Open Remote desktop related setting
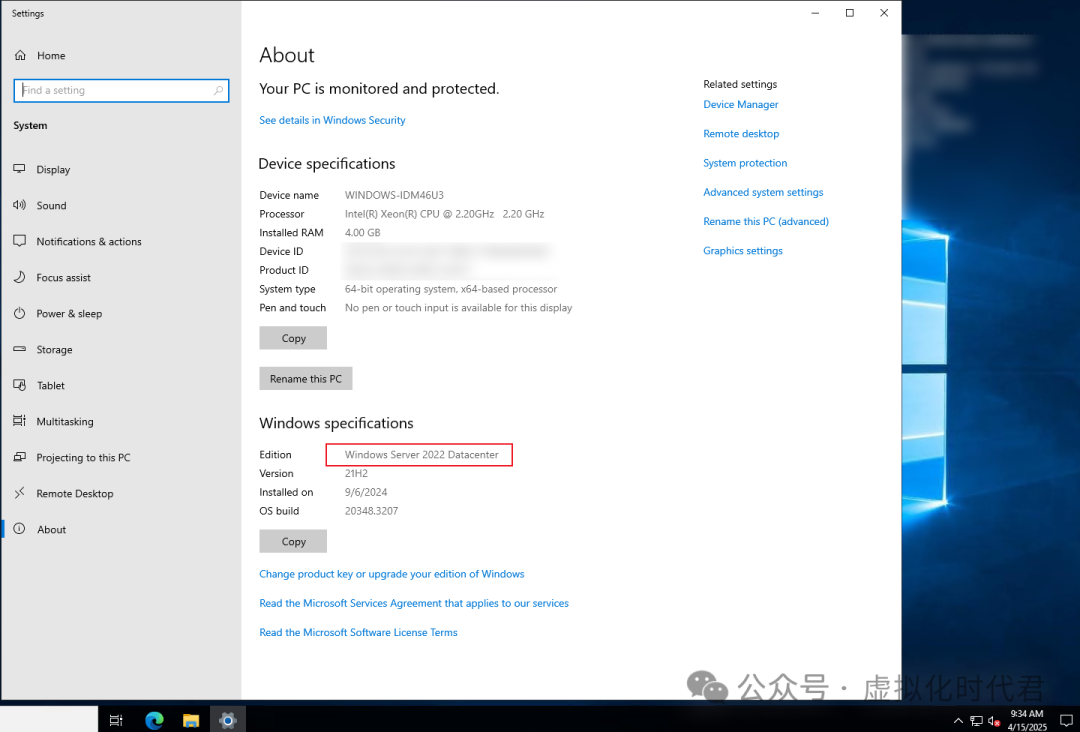Screen dimensions: 1080x732 (741, 134)
